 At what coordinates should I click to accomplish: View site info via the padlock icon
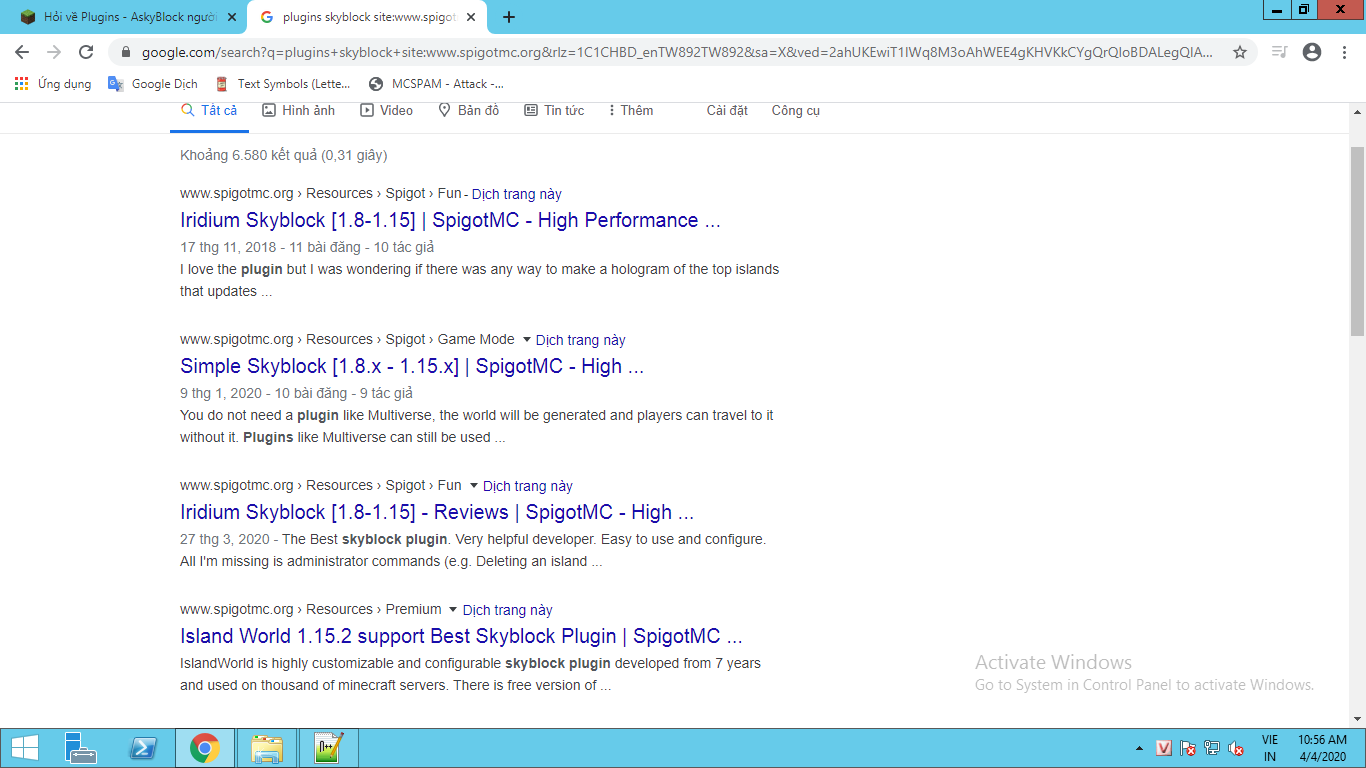coord(125,52)
